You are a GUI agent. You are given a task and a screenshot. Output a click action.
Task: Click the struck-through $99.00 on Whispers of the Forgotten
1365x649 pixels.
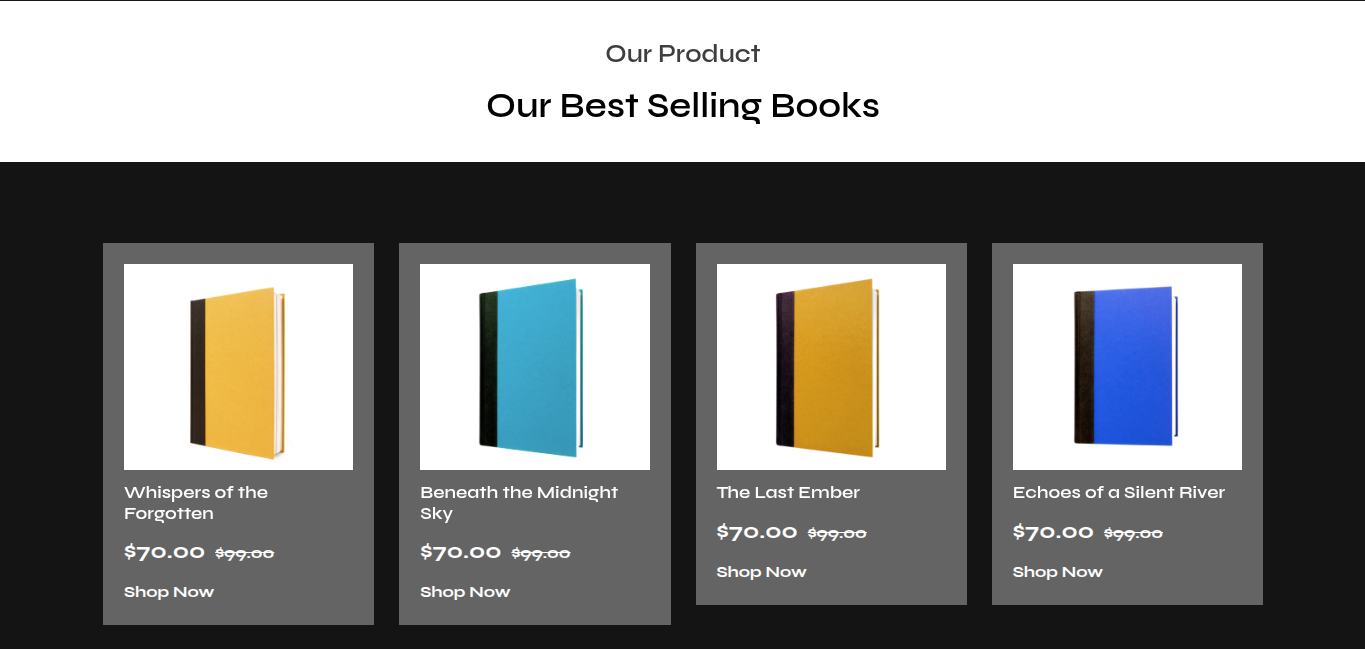coord(245,554)
